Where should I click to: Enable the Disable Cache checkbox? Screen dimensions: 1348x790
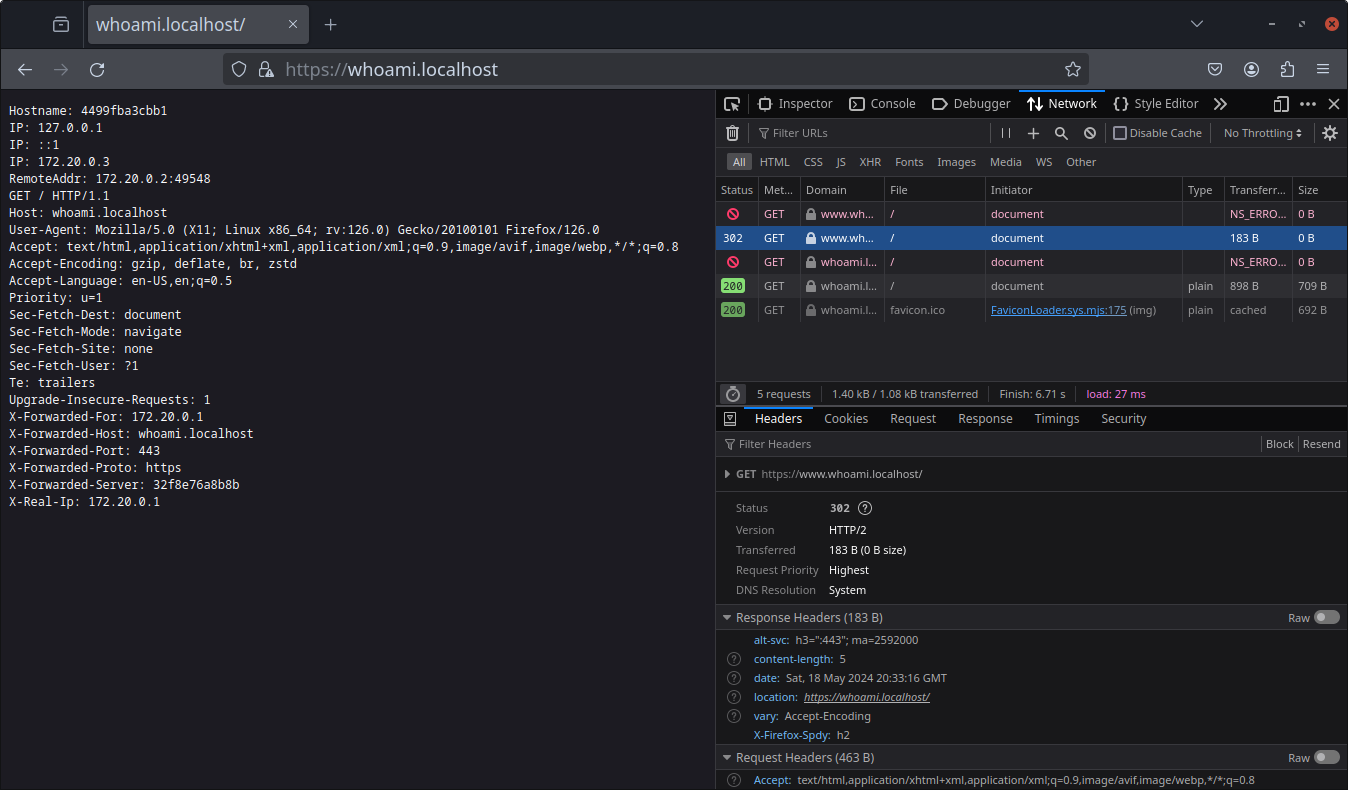[1120, 133]
